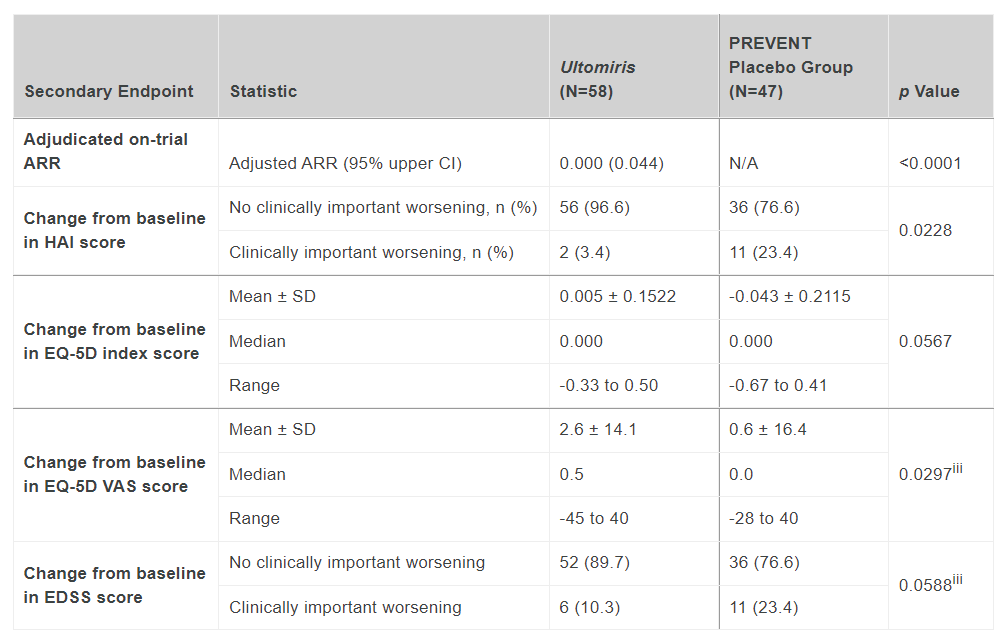
Task: Click the Statistic column header
Action: pos(263,91)
